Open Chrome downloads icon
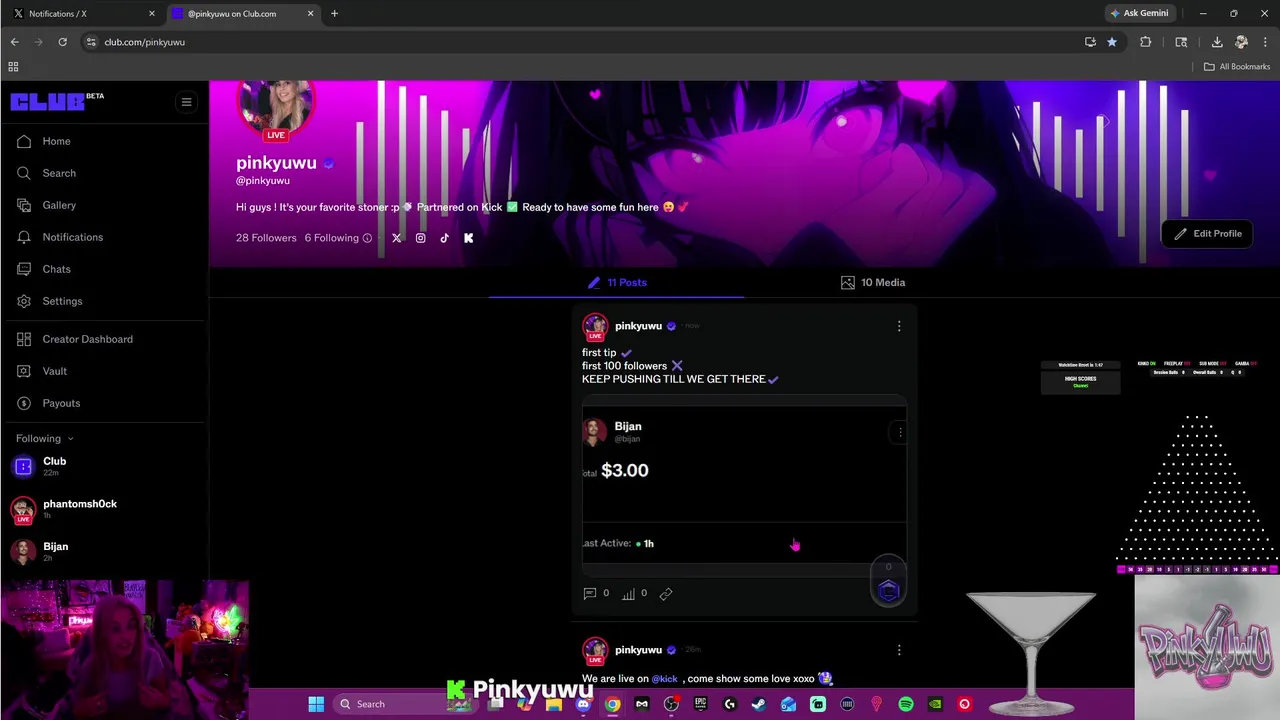1280x720 pixels. click(x=1217, y=42)
